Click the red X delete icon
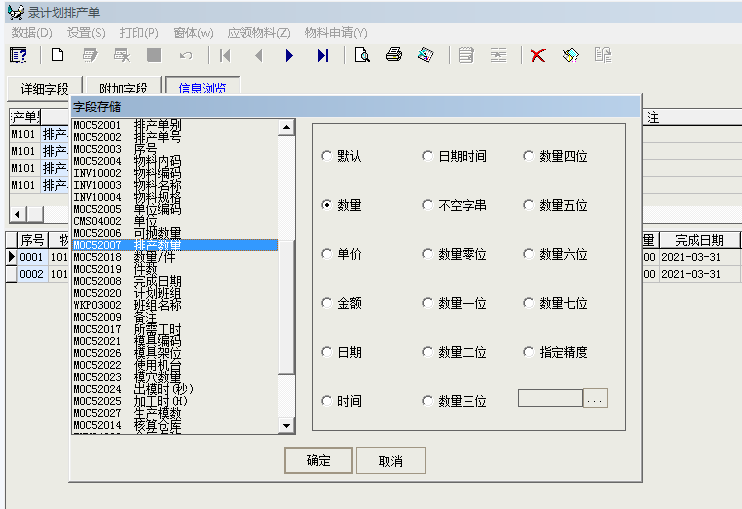The height and width of the screenshot is (509, 742). coord(538,55)
